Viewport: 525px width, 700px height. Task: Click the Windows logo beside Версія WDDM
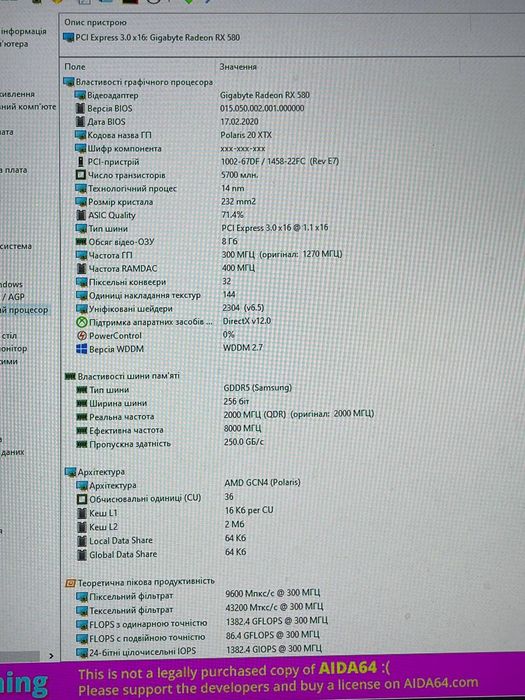[82, 349]
